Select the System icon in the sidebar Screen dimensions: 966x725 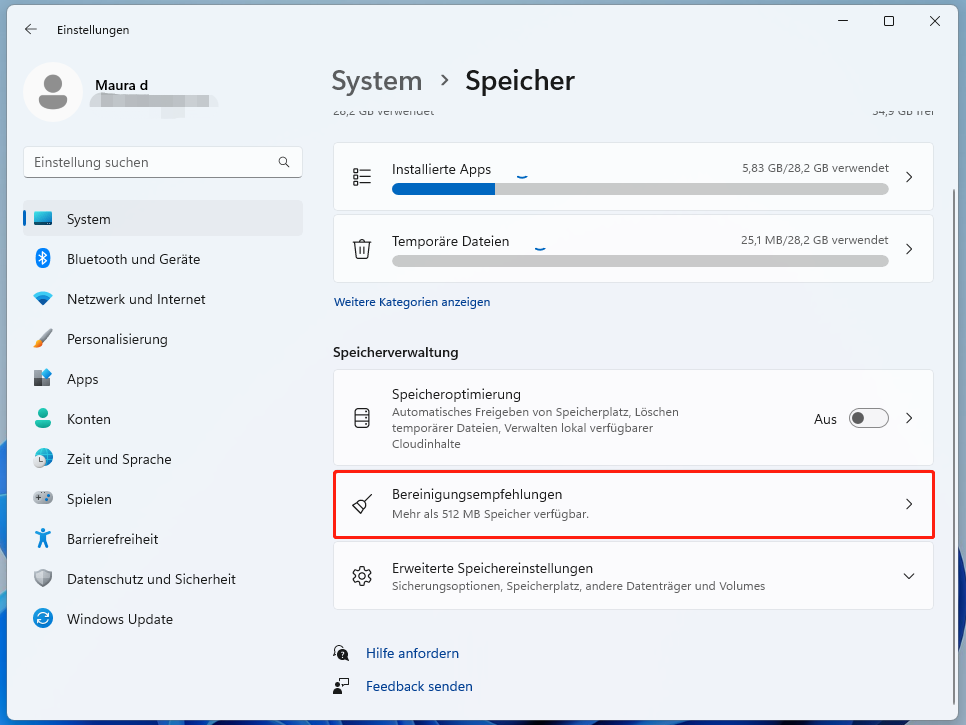click(x=44, y=218)
